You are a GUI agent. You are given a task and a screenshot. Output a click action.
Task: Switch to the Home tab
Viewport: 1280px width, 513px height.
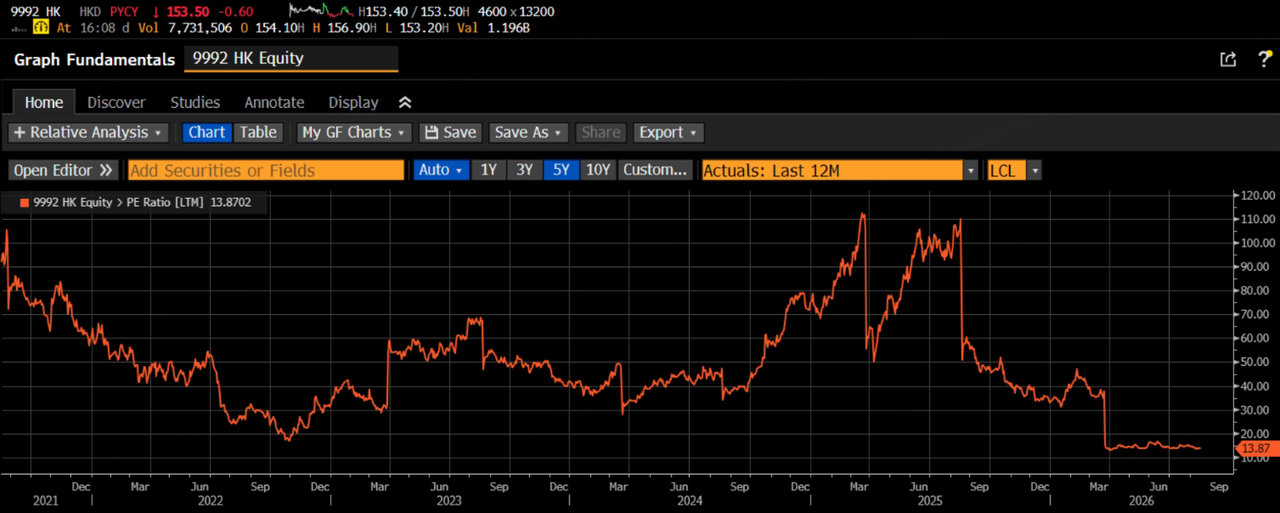[44, 102]
